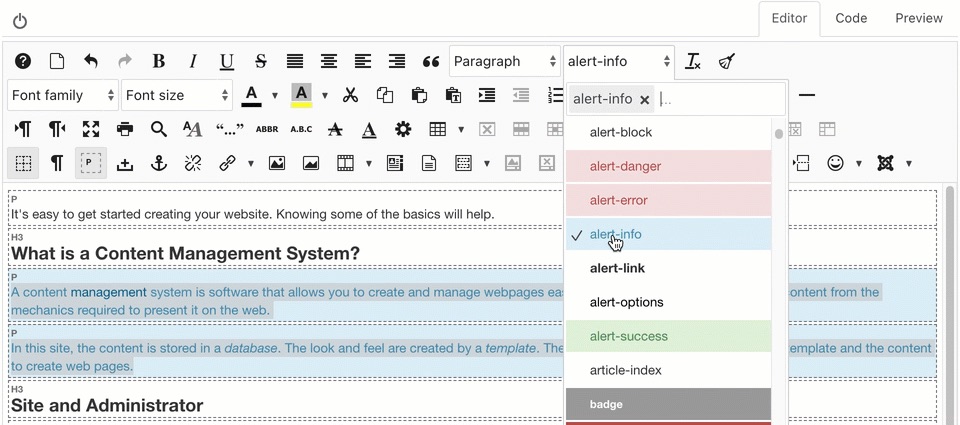Toggle fullscreen editor mode
Screen dimensions: 960x425
point(91,129)
